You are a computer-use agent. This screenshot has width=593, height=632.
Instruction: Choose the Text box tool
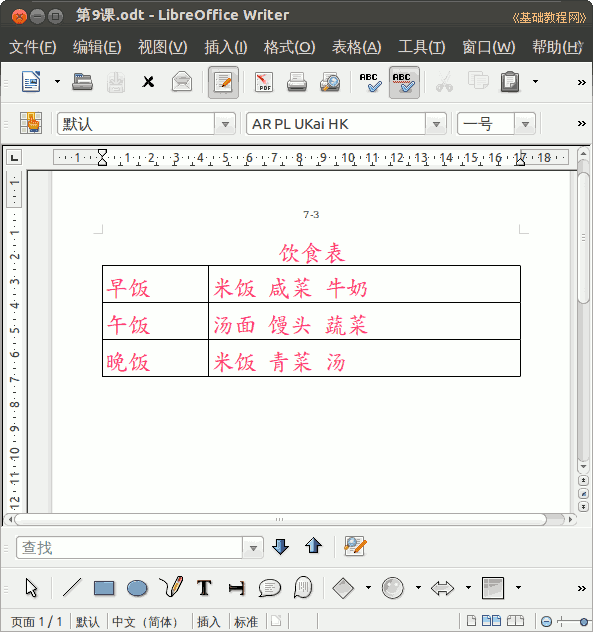[204, 588]
